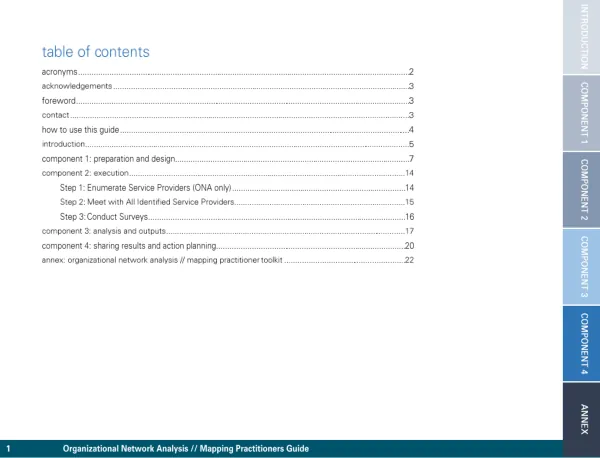Go to Step 3: Conduct Surveys

(x=237, y=217)
